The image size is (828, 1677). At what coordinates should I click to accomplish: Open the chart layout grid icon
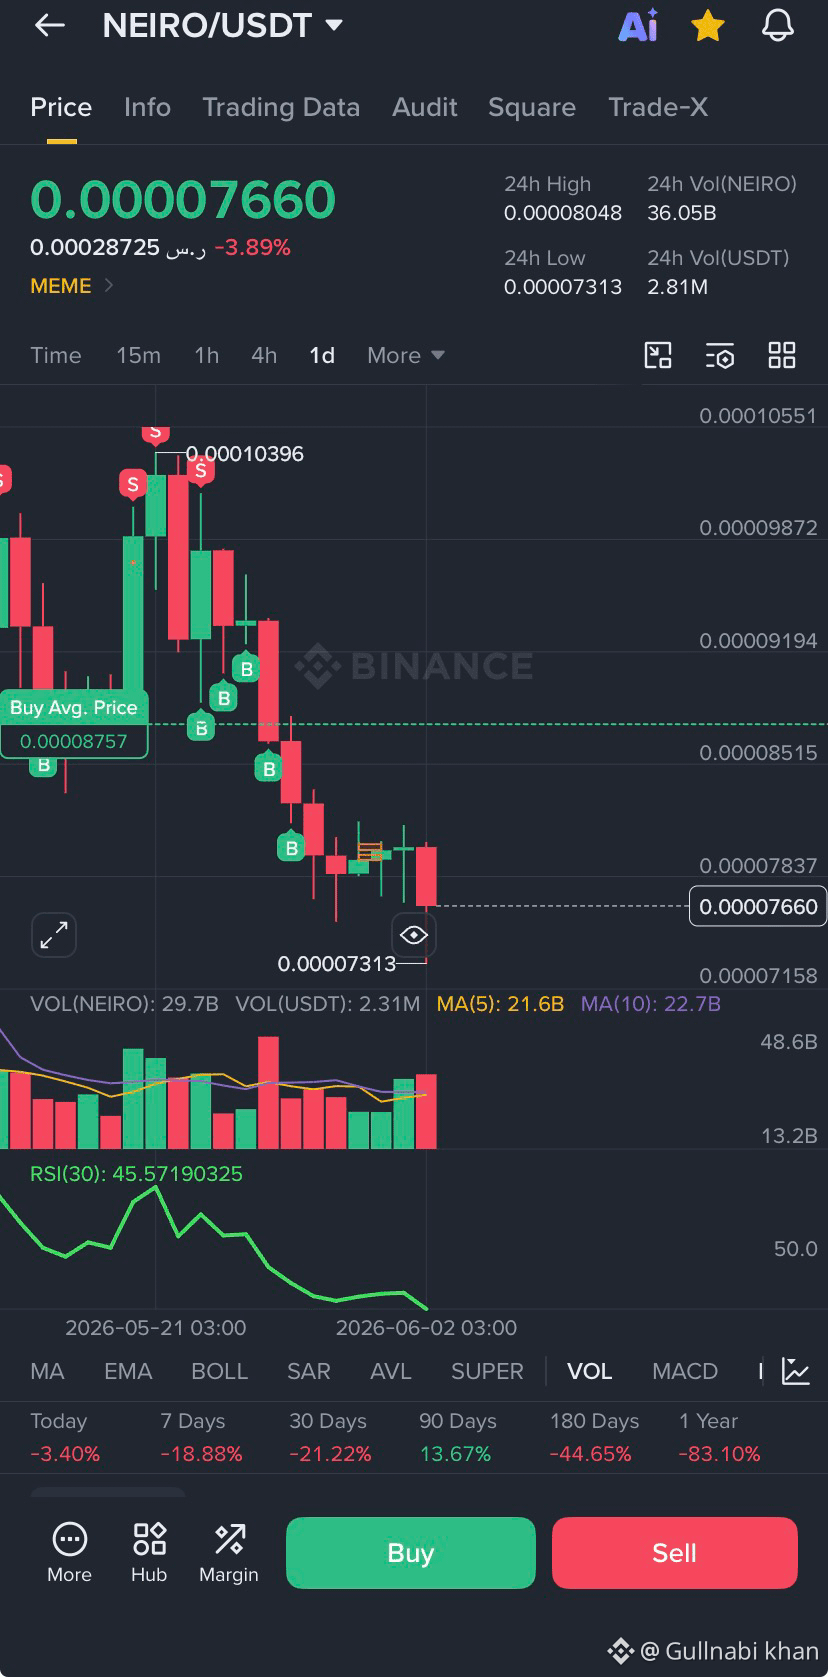coord(782,355)
